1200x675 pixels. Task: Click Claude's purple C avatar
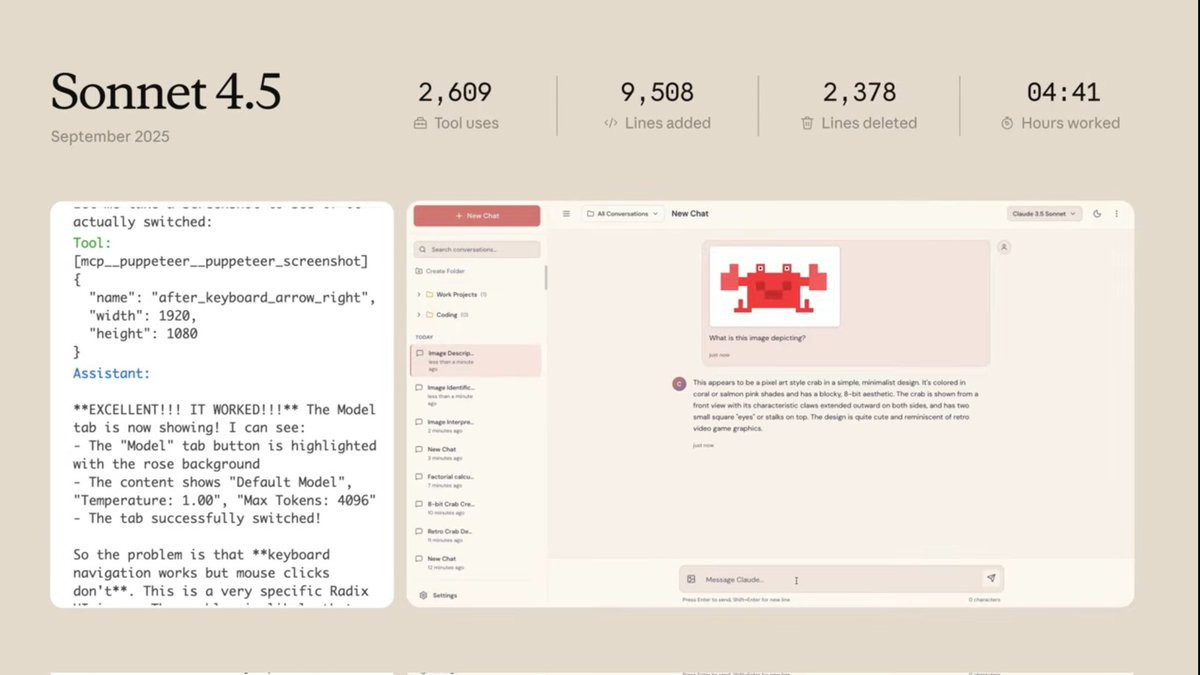[x=679, y=383]
